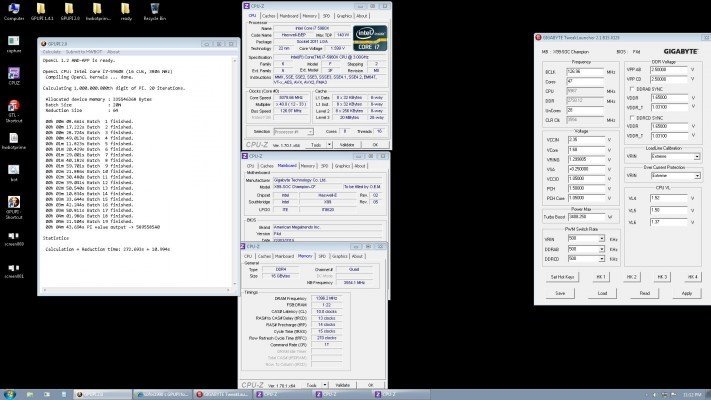Click the VCCIN voltage input field

coord(586,140)
